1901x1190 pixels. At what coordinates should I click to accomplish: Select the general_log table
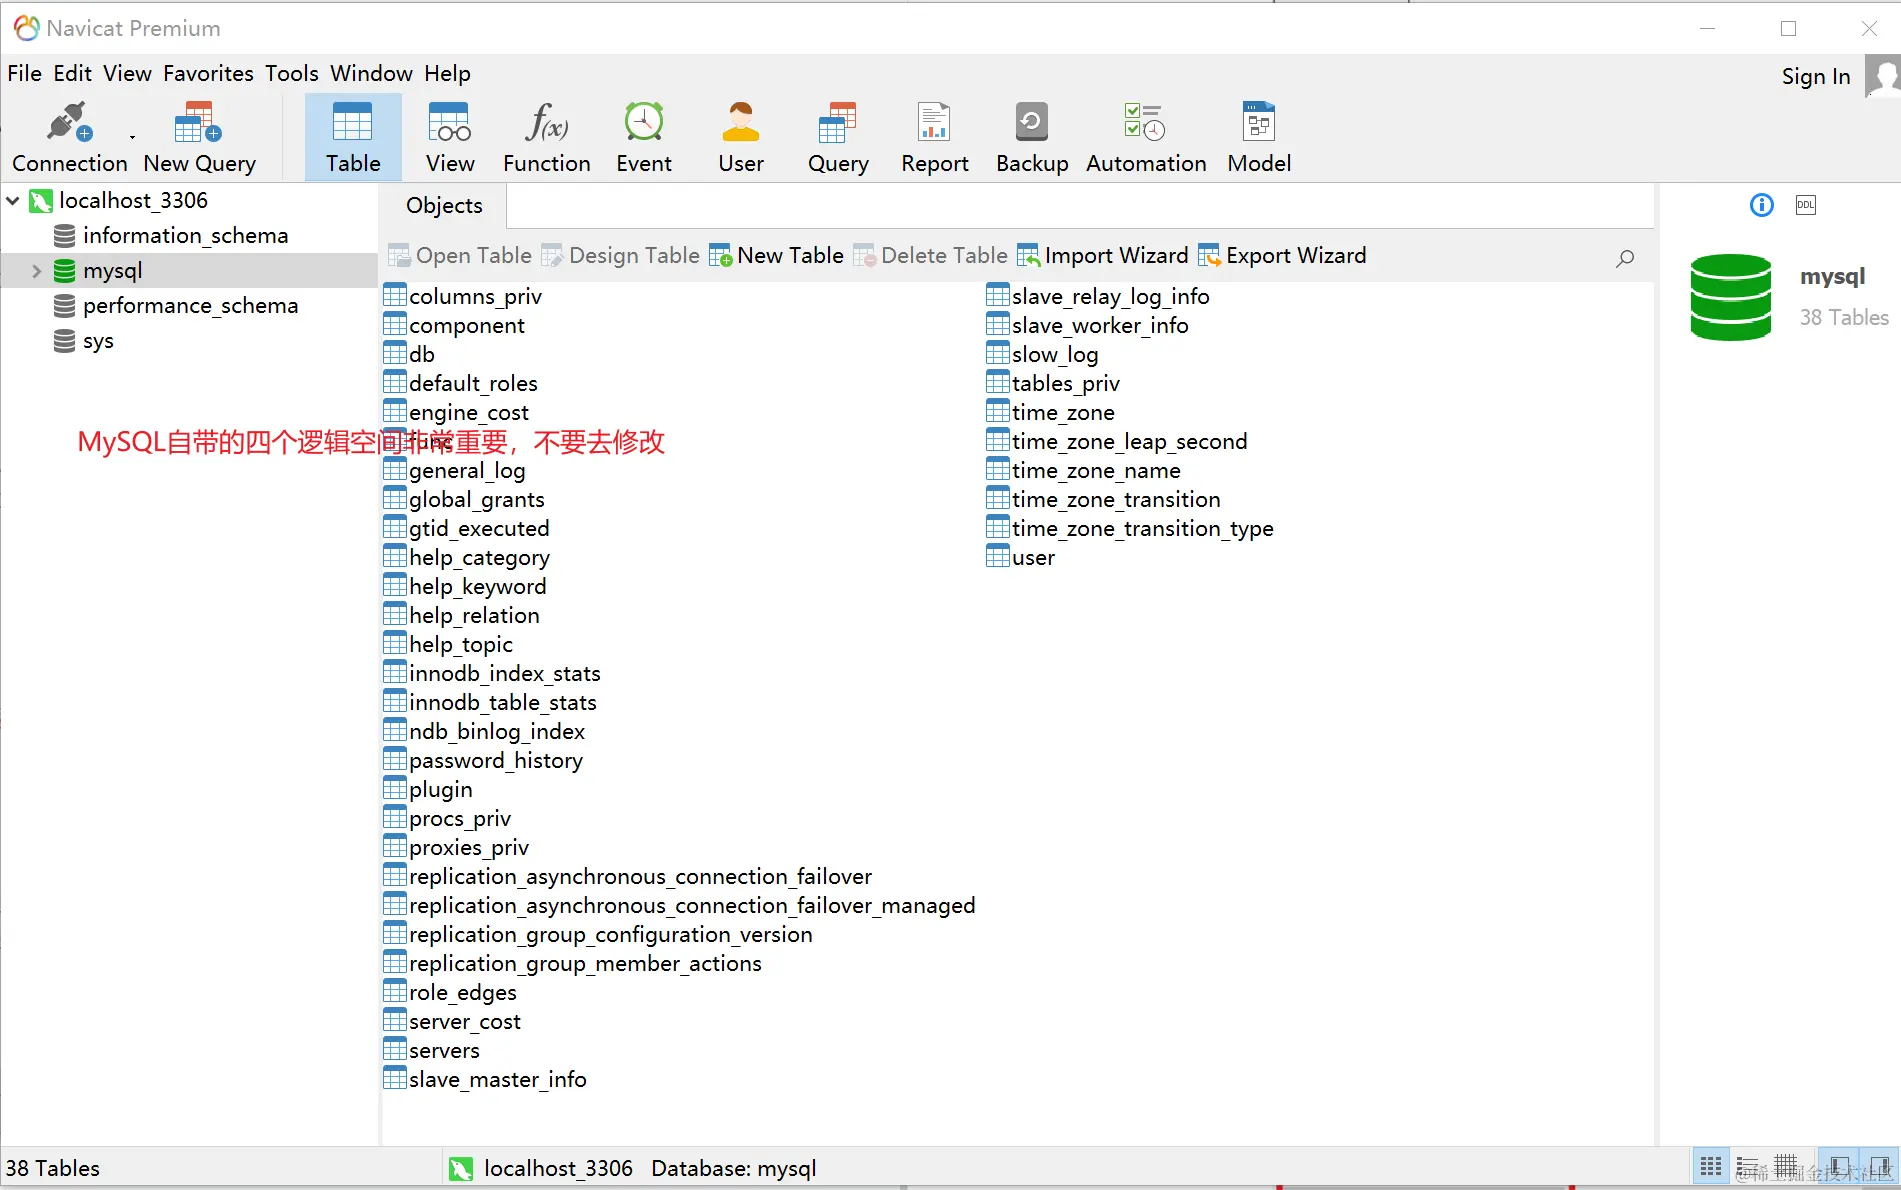tap(455, 470)
